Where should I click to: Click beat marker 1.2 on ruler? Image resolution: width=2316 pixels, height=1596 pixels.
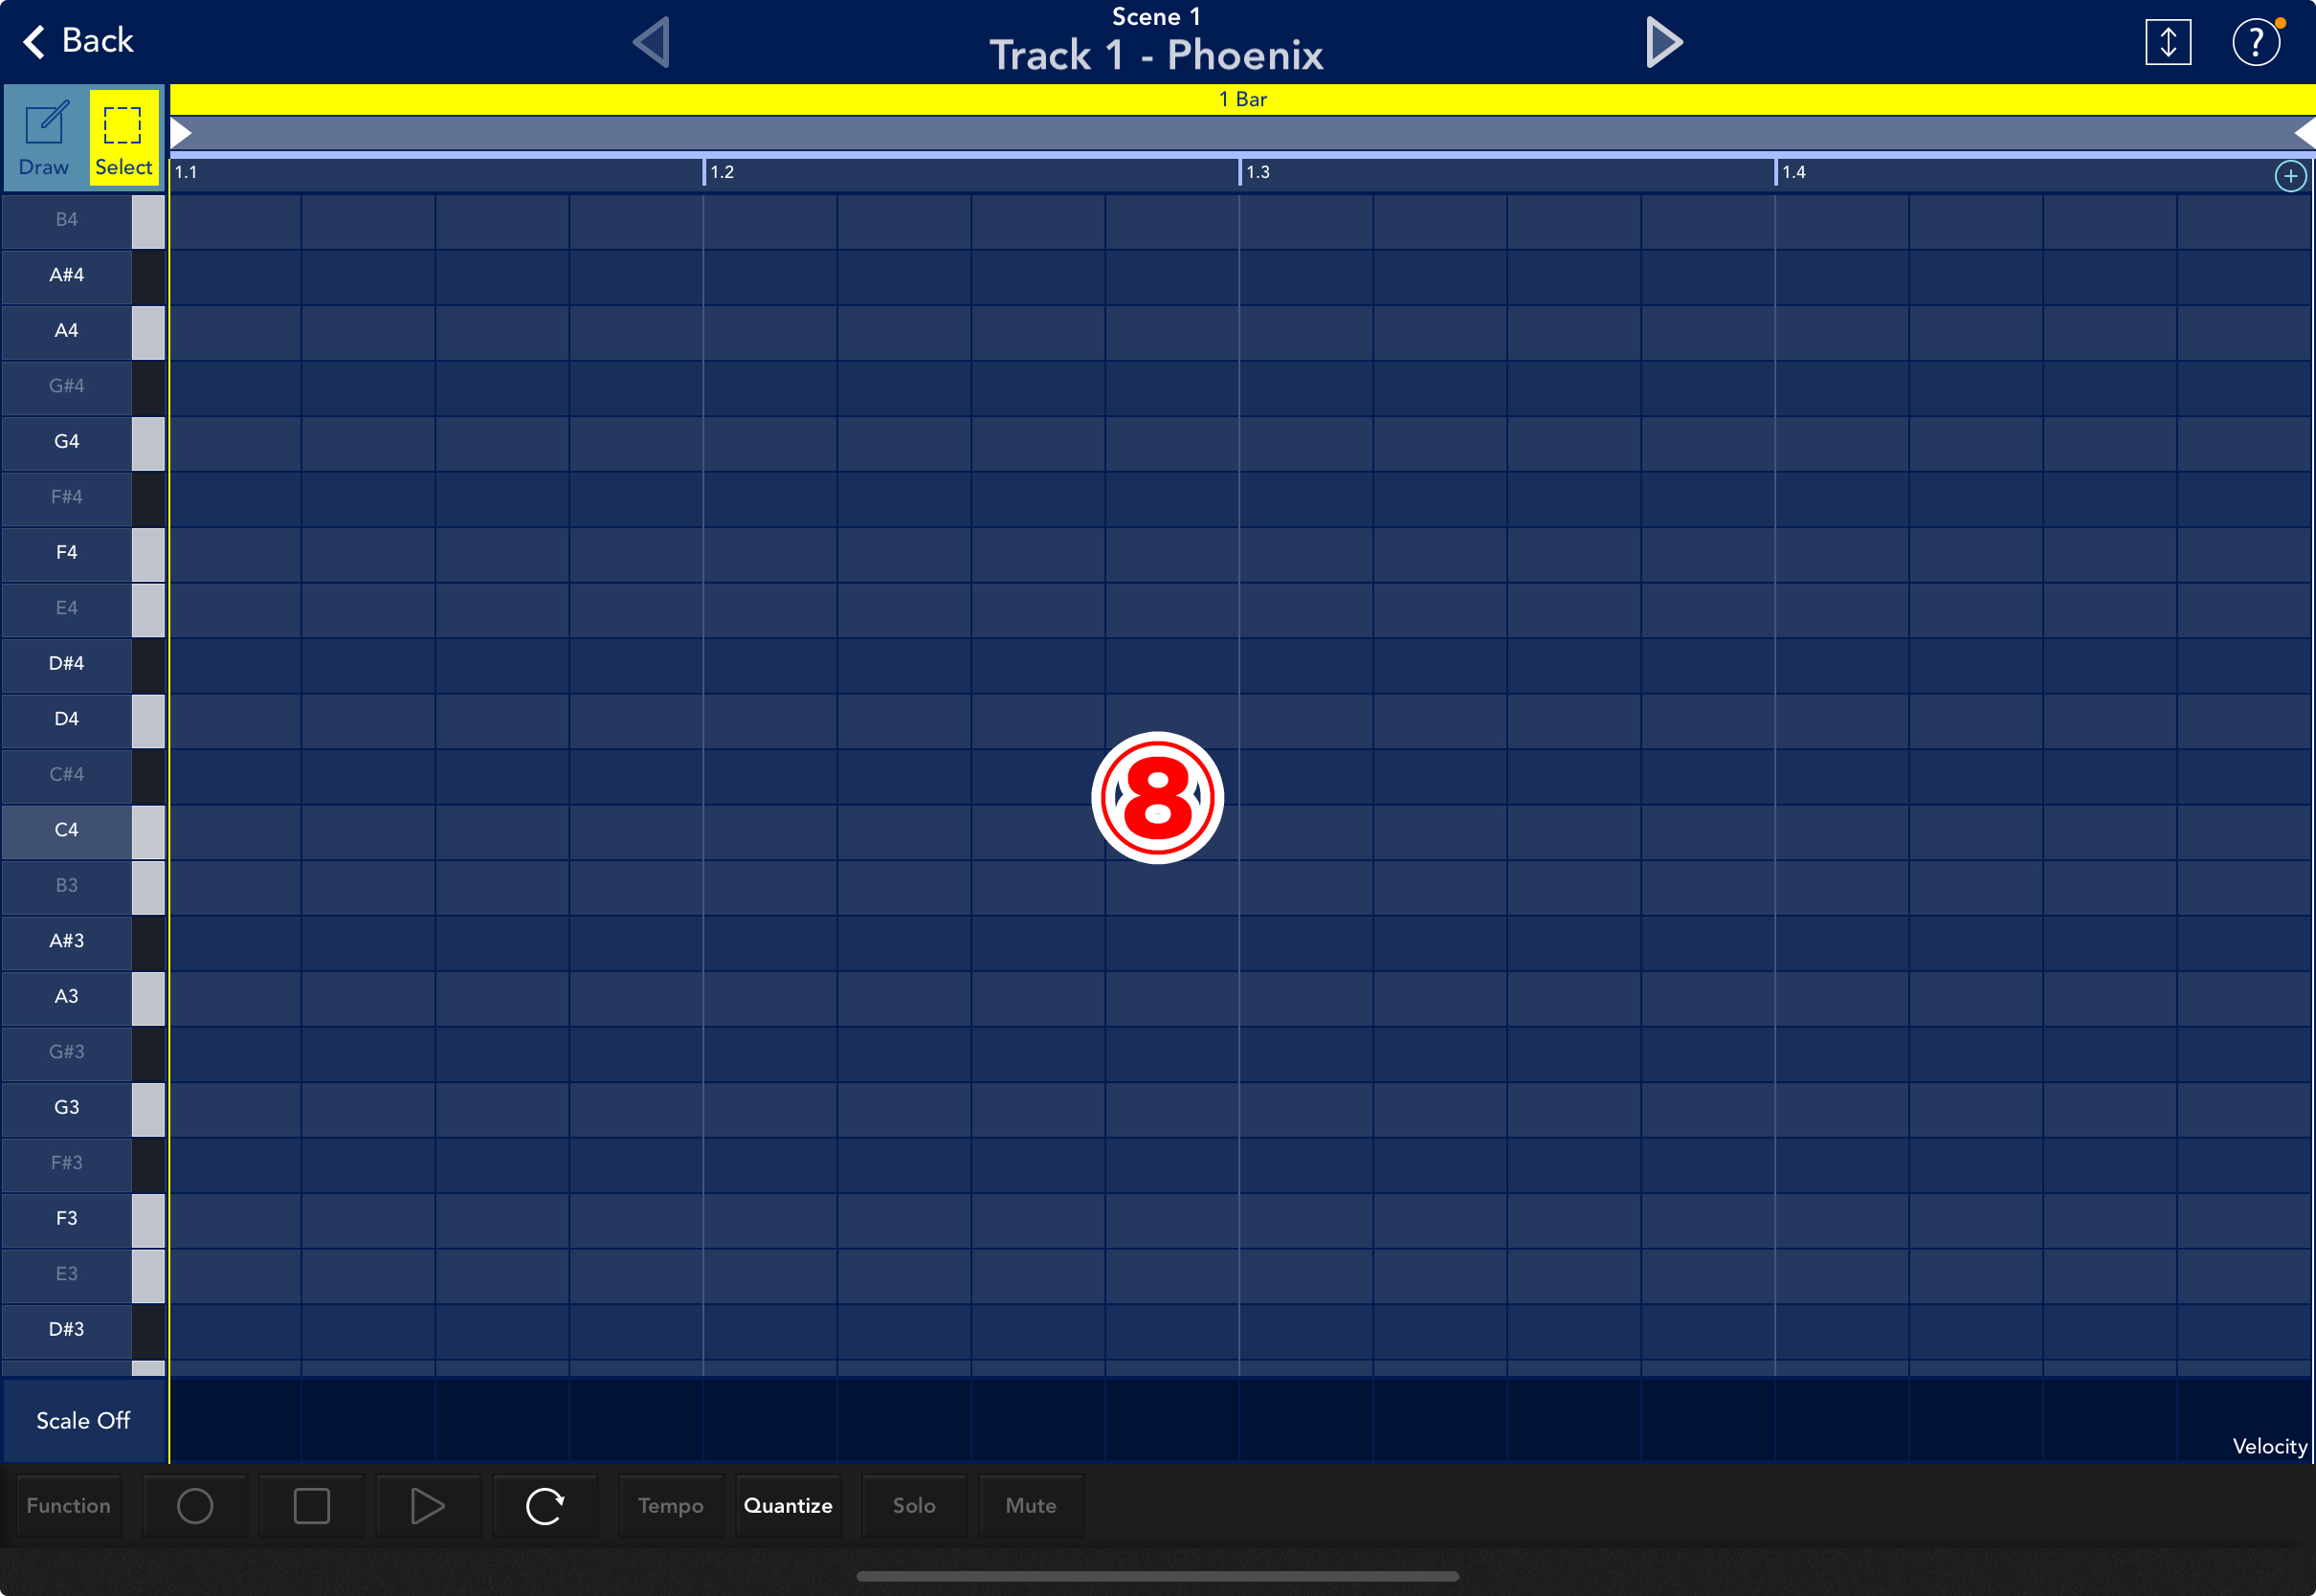pos(721,172)
